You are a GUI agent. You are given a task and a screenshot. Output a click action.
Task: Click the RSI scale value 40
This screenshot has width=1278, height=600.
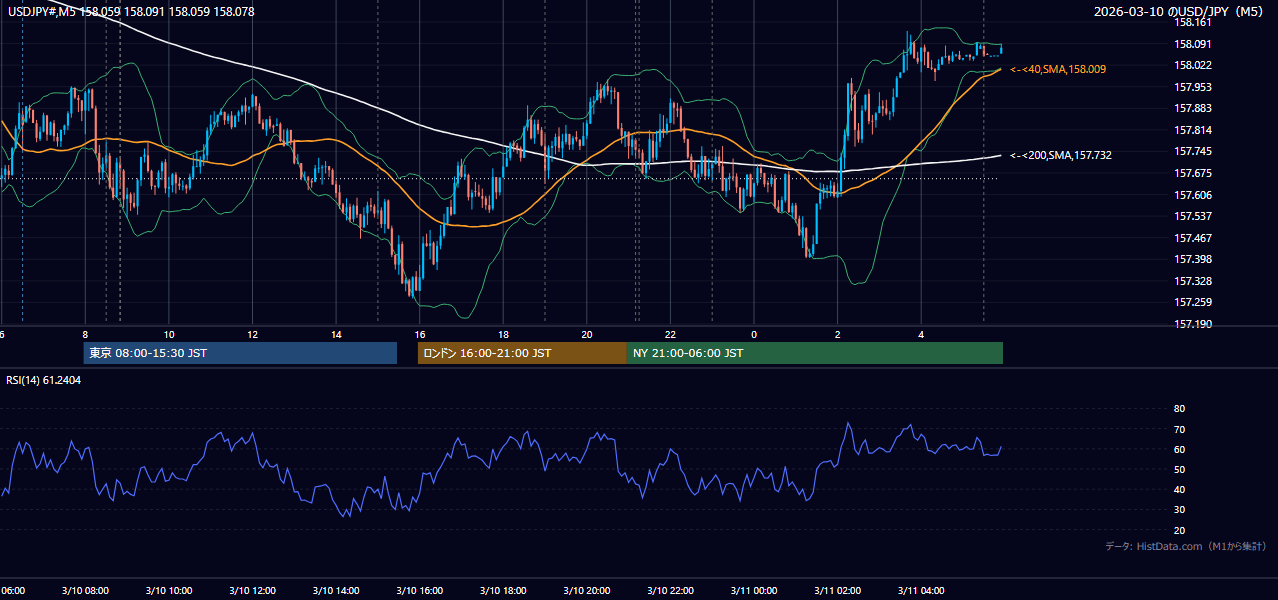[x=1179, y=489]
